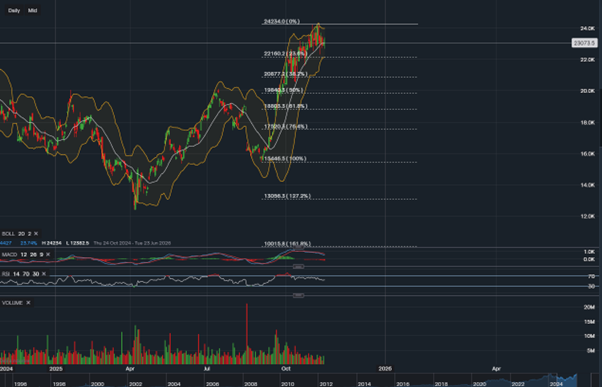
Task: Click the blue 23.74% change readout
Action: pyautogui.click(x=29, y=243)
